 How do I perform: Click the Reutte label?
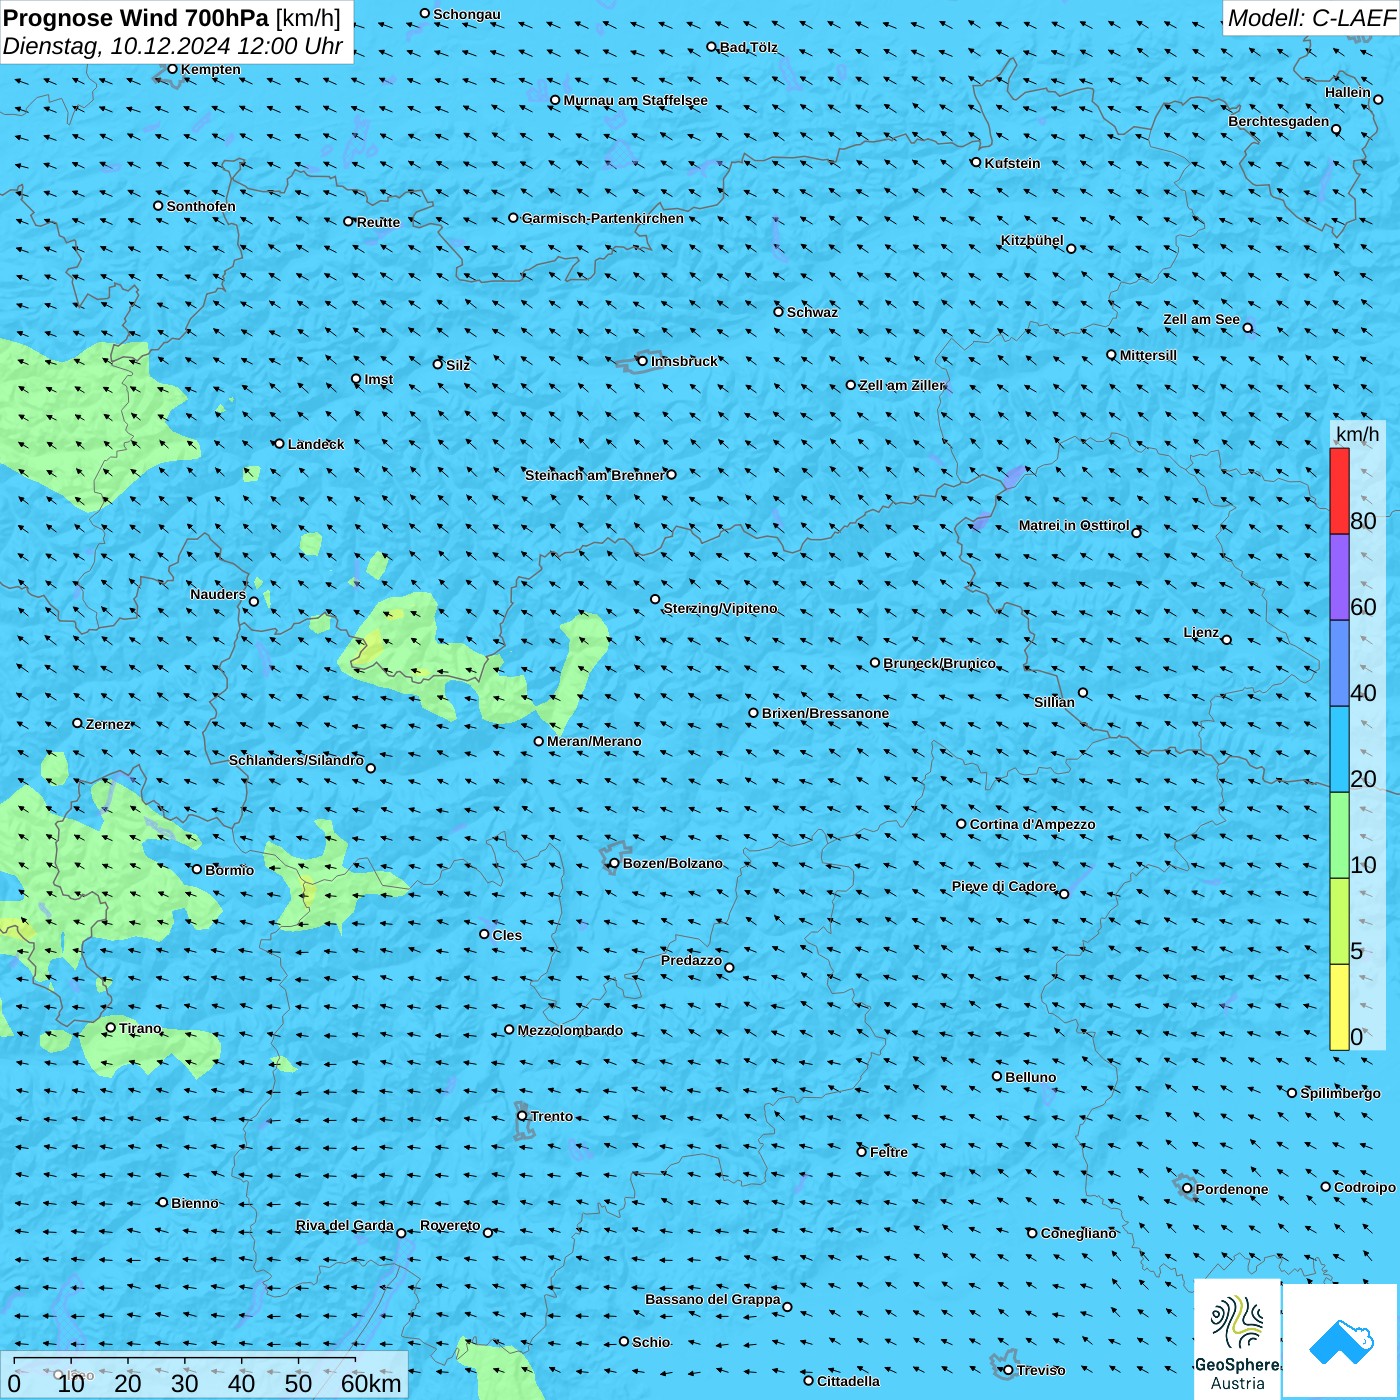378,222
